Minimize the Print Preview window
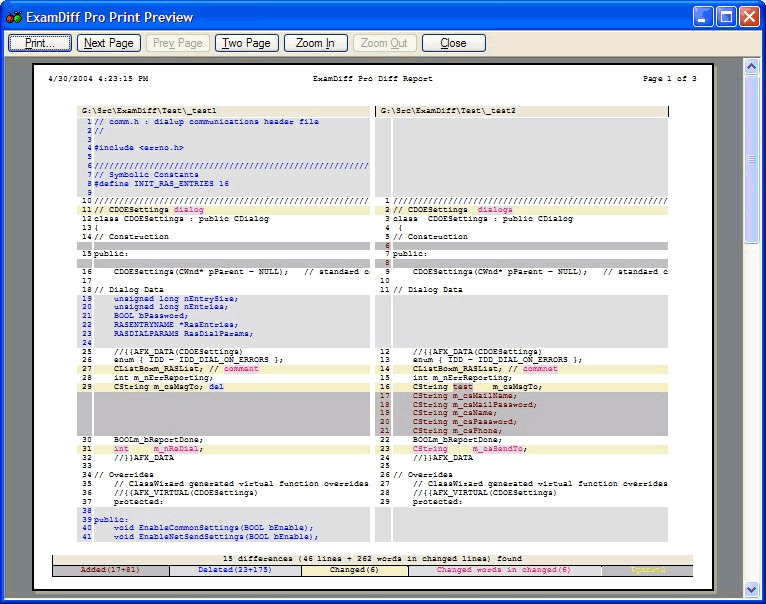The image size is (766, 604). pyautogui.click(x=703, y=15)
